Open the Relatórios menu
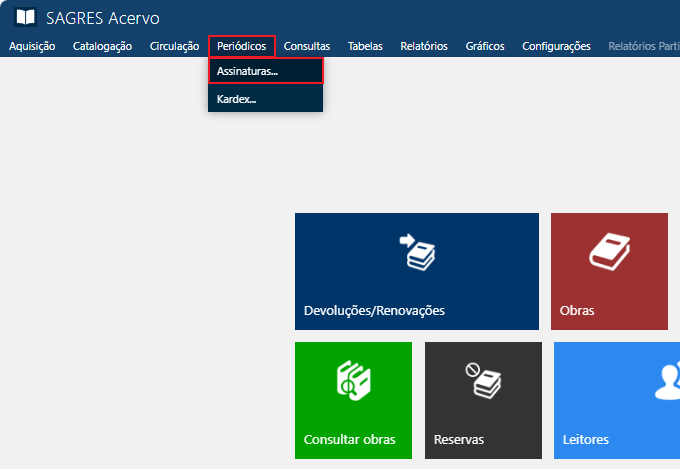This screenshot has width=680, height=469. (423, 46)
